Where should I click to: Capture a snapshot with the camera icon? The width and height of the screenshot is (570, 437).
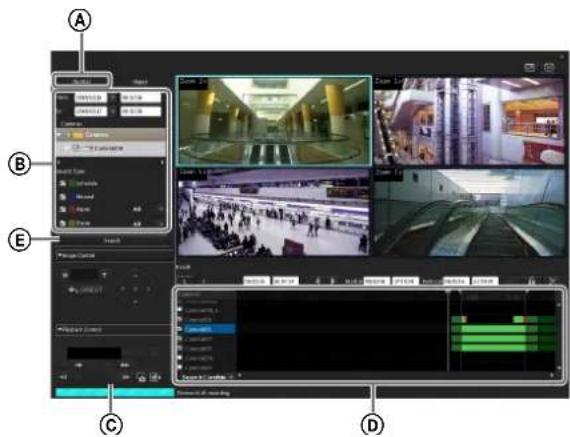pyautogui.click(x=142, y=378)
